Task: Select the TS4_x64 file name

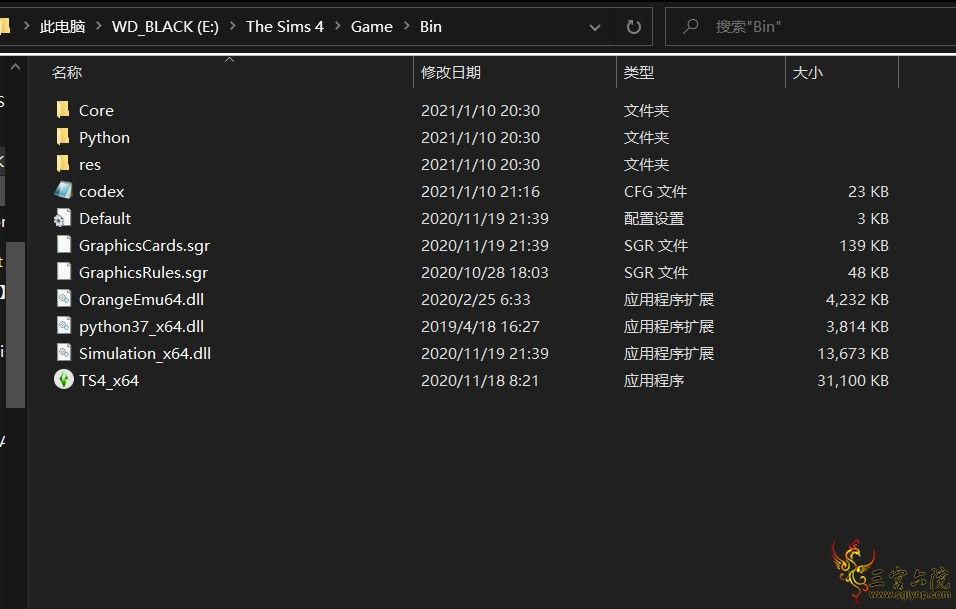Action: tap(109, 380)
